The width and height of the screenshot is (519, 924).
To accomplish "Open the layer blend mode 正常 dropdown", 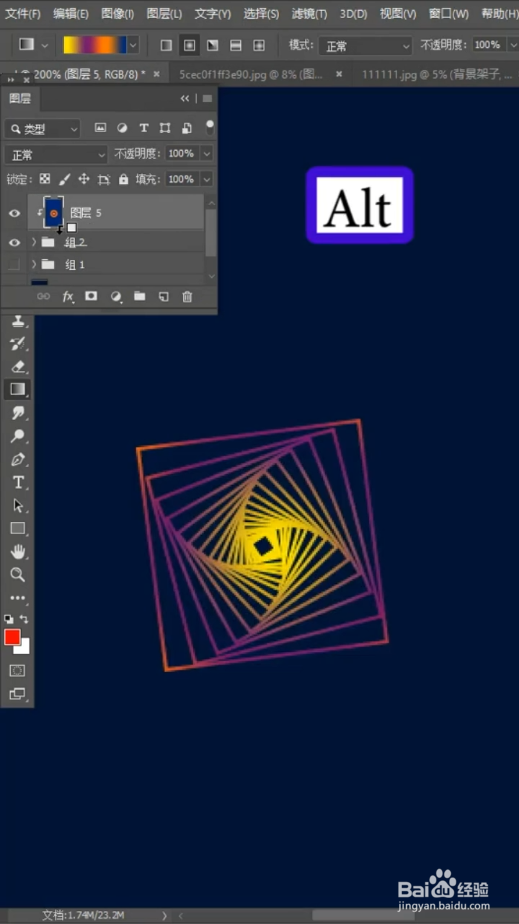I will point(56,155).
